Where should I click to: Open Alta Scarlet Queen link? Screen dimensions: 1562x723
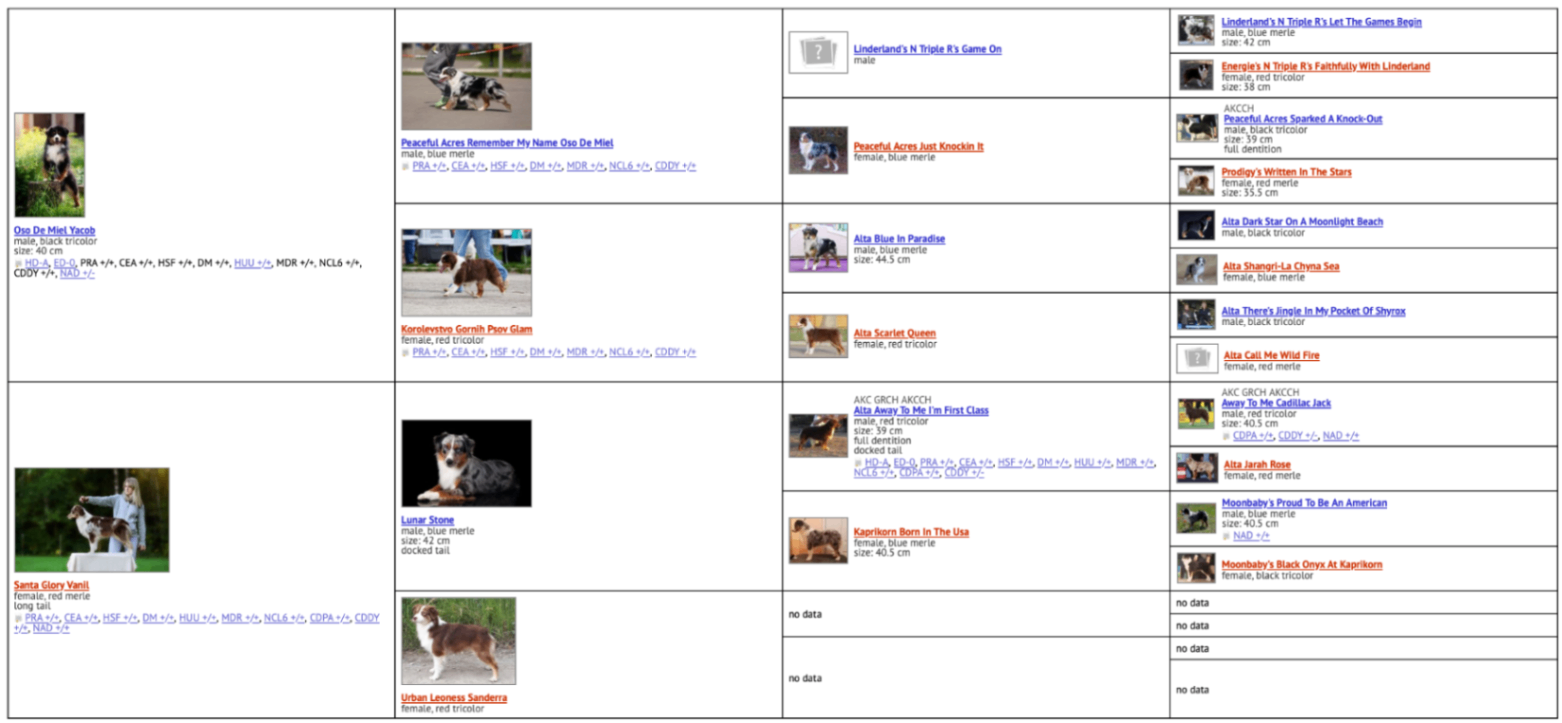tap(894, 333)
